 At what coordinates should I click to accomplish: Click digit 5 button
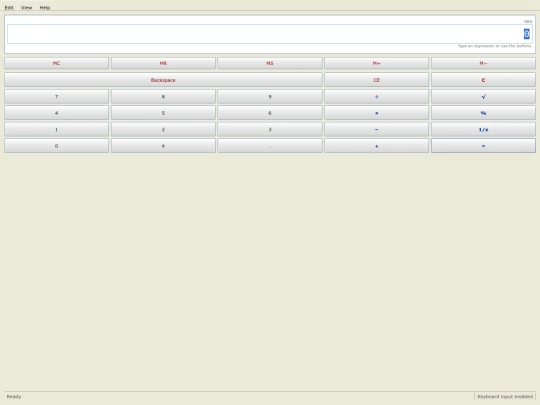coord(163,113)
